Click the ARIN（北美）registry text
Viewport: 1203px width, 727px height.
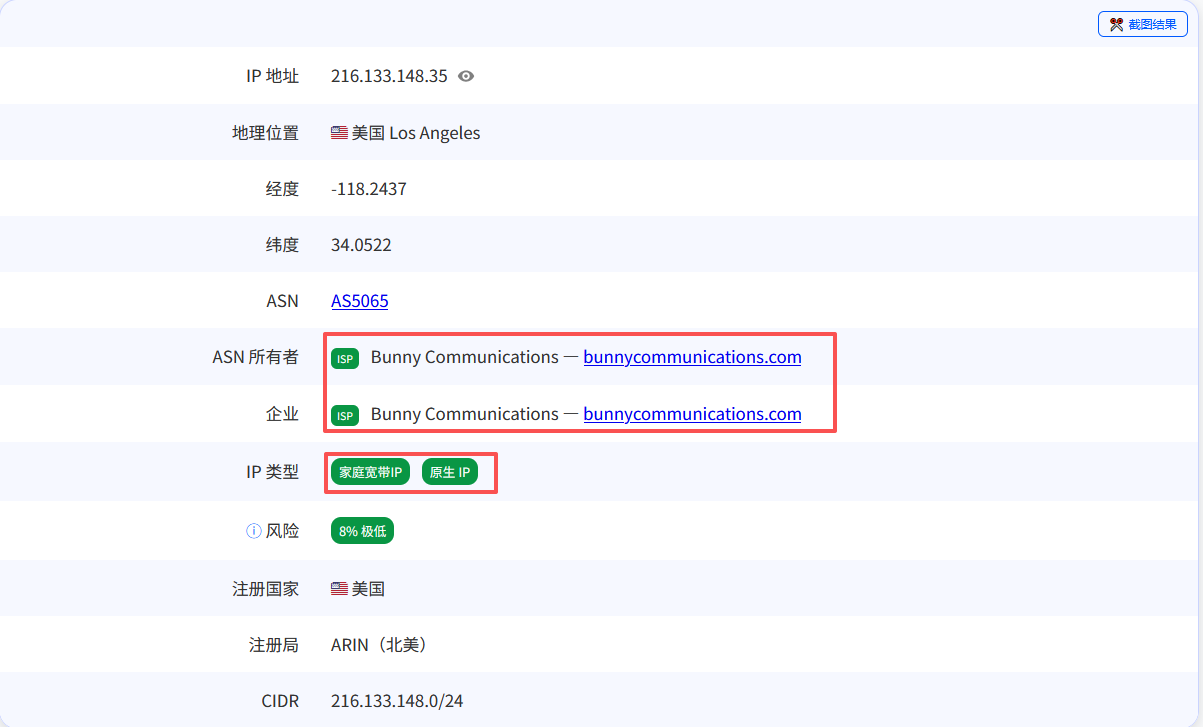pos(378,644)
